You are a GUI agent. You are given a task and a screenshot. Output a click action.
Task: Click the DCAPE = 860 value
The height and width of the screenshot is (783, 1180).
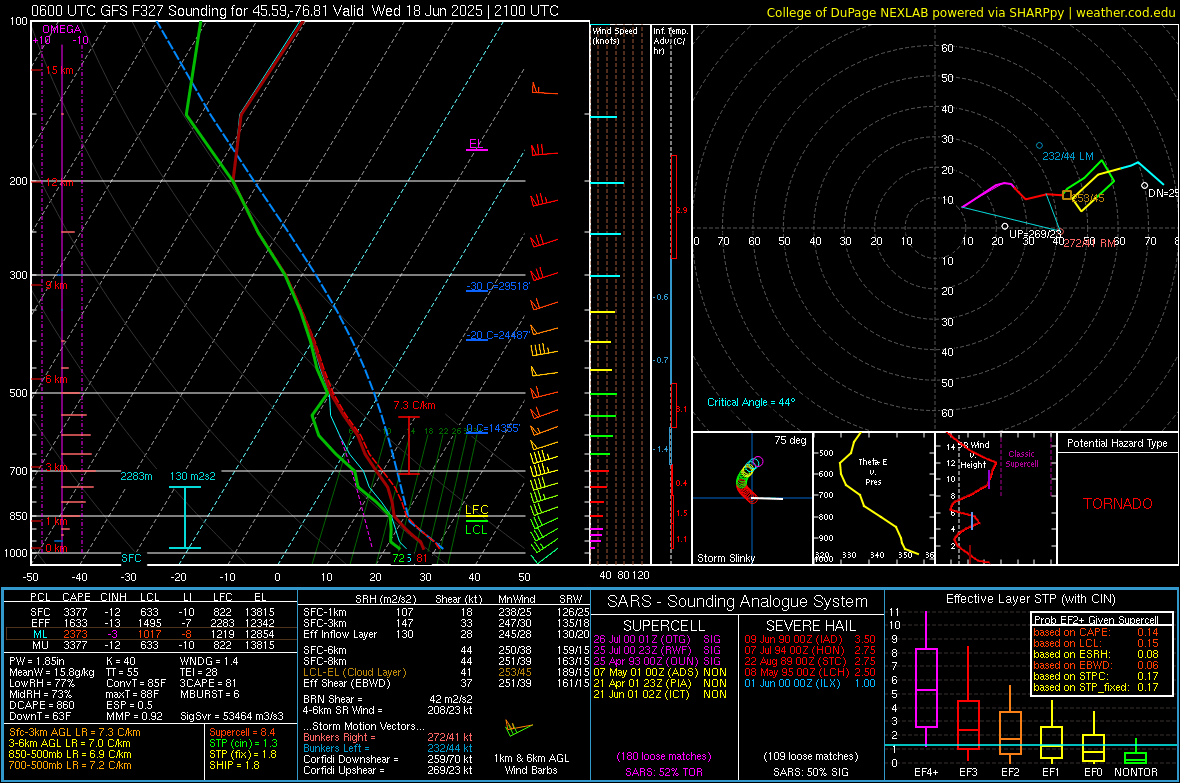coord(41,705)
